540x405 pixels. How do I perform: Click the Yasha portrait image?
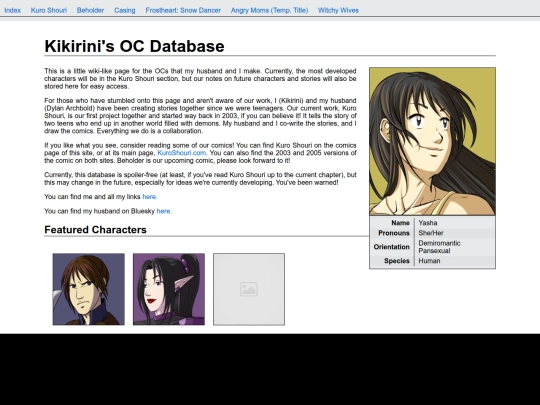point(433,142)
